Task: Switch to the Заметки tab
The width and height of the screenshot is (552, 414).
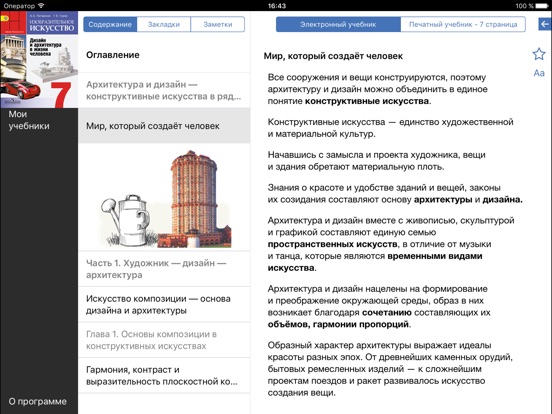Action: (218, 24)
